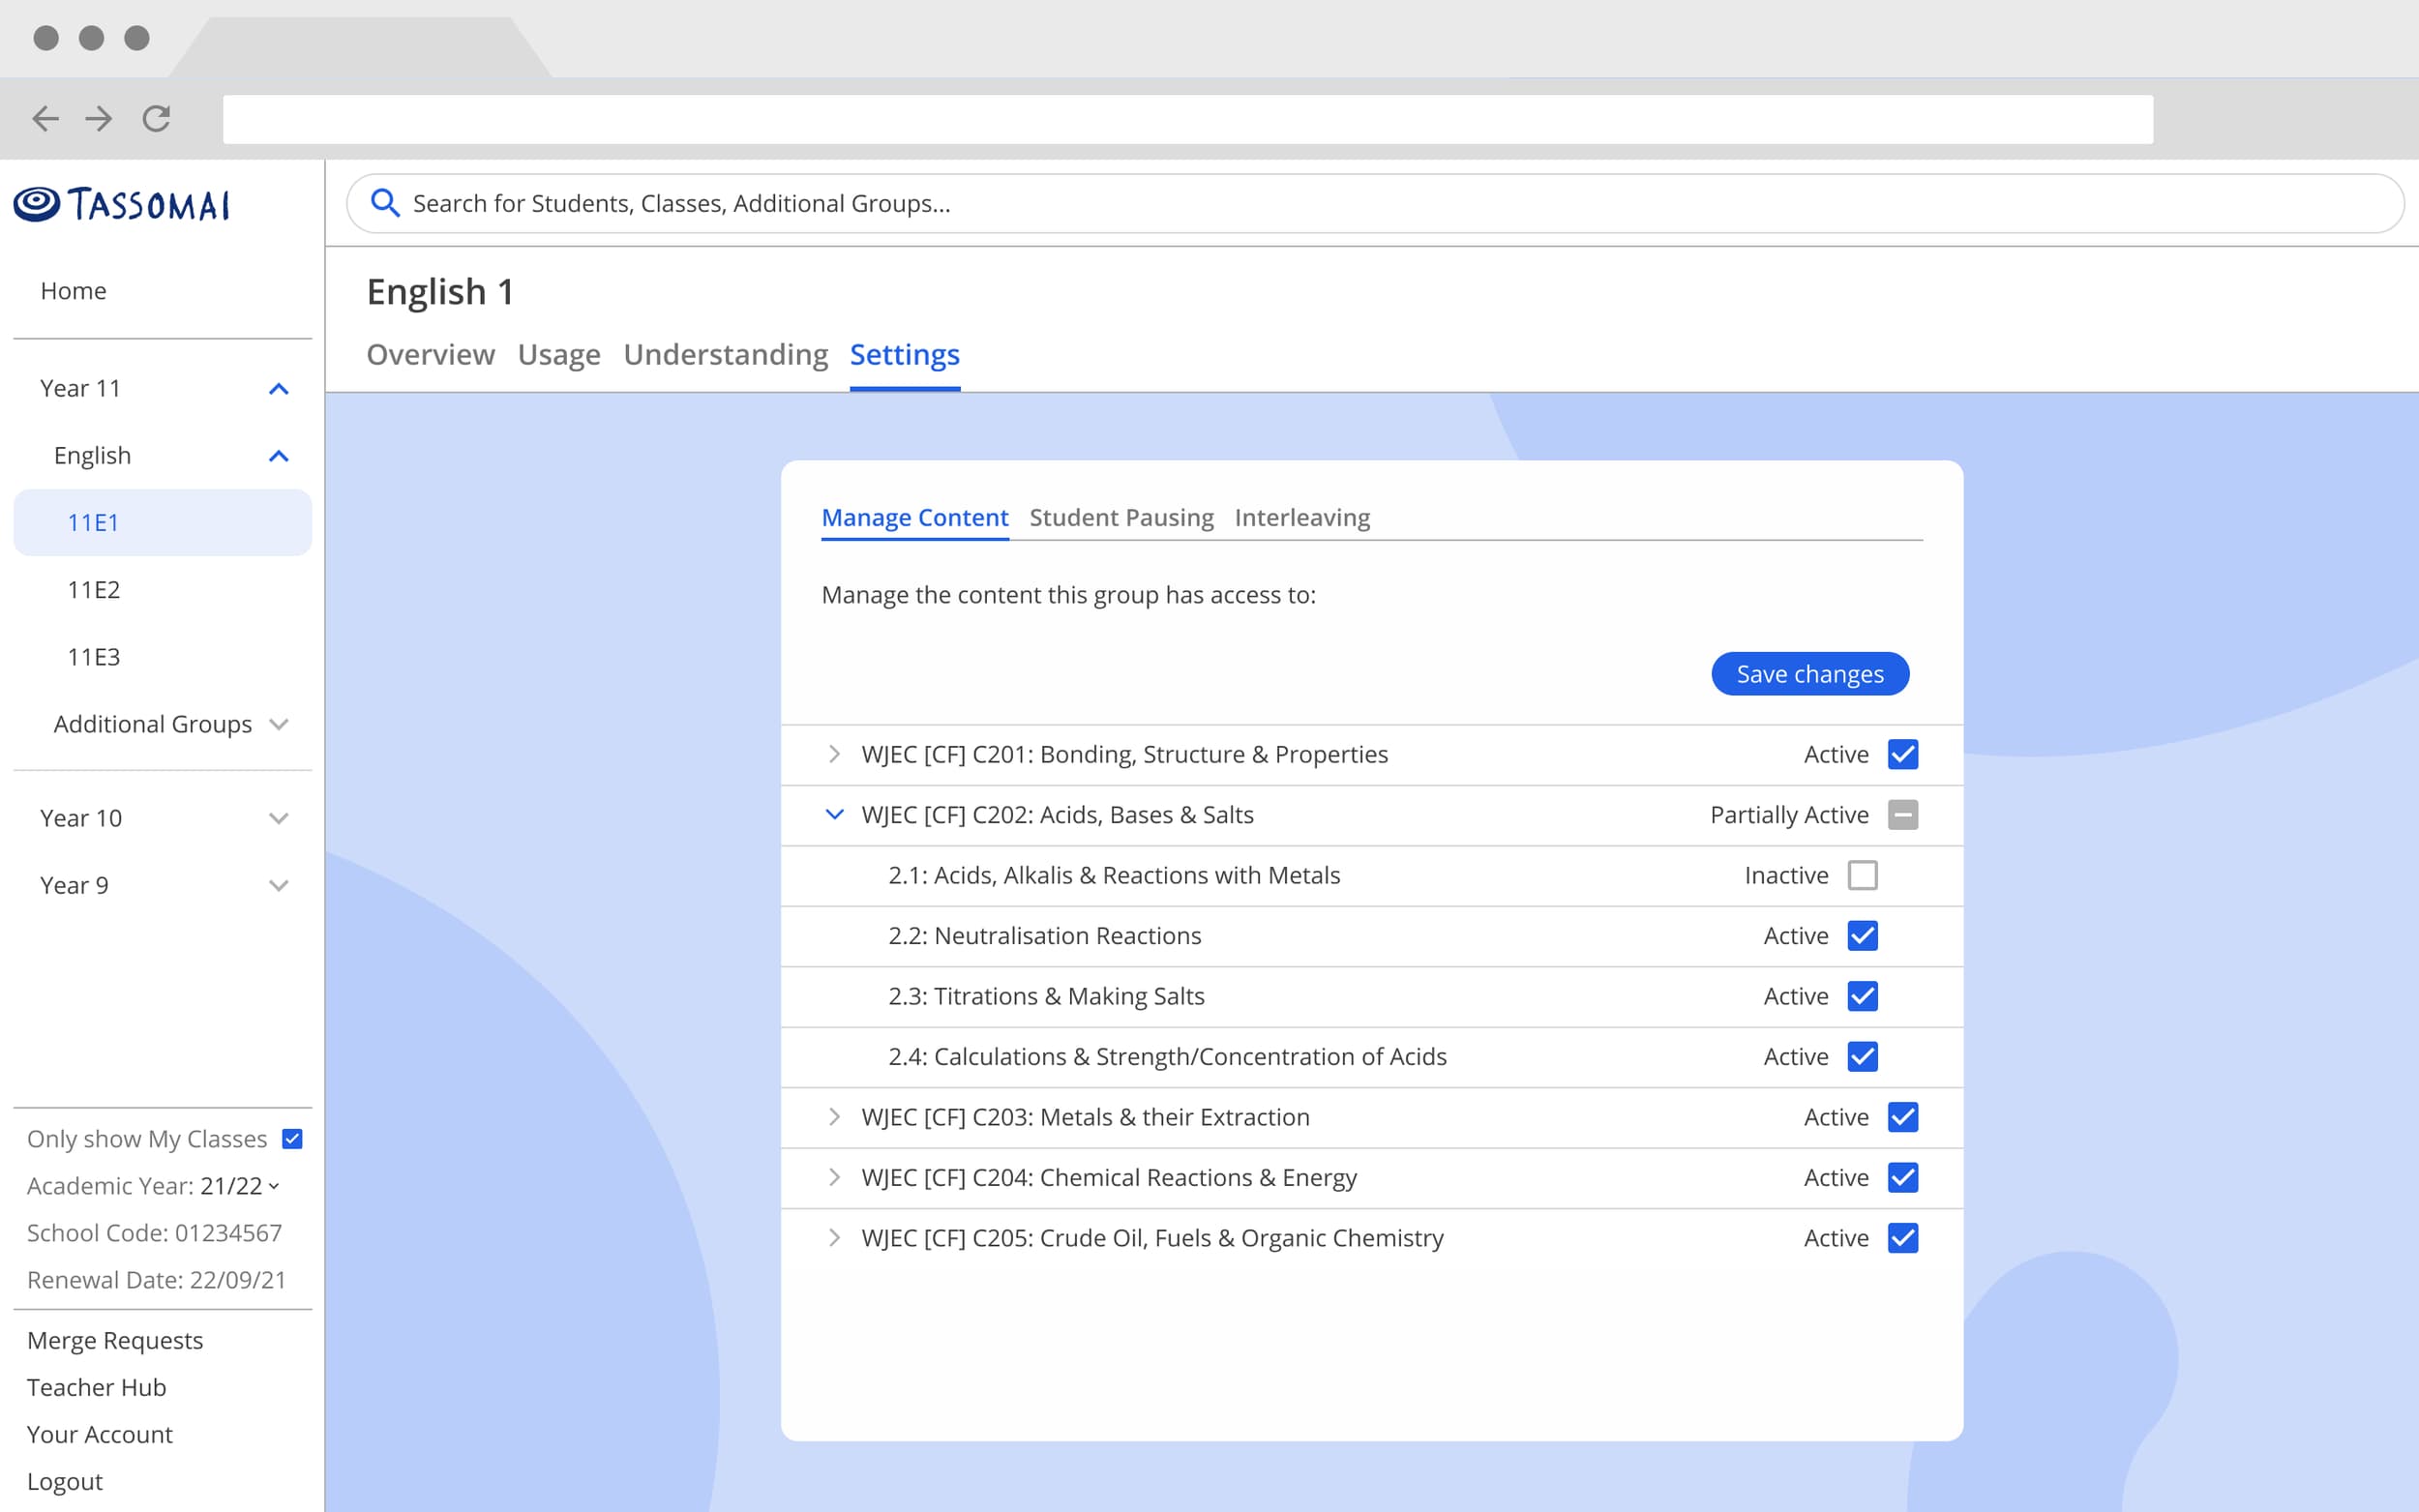Uncheck Active for C204 Chemical Reactions
This screenshot has height=1512, width=2419.
coord(1902,1177)
